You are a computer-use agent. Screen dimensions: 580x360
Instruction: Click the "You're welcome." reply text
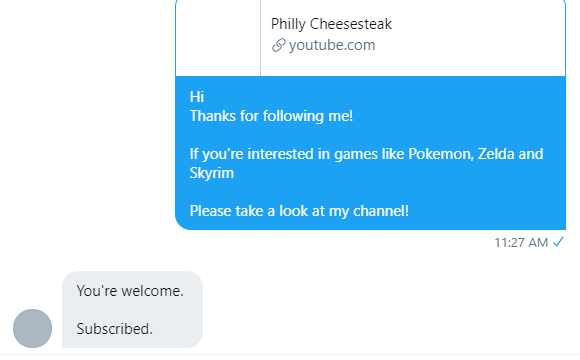(130, 291)
